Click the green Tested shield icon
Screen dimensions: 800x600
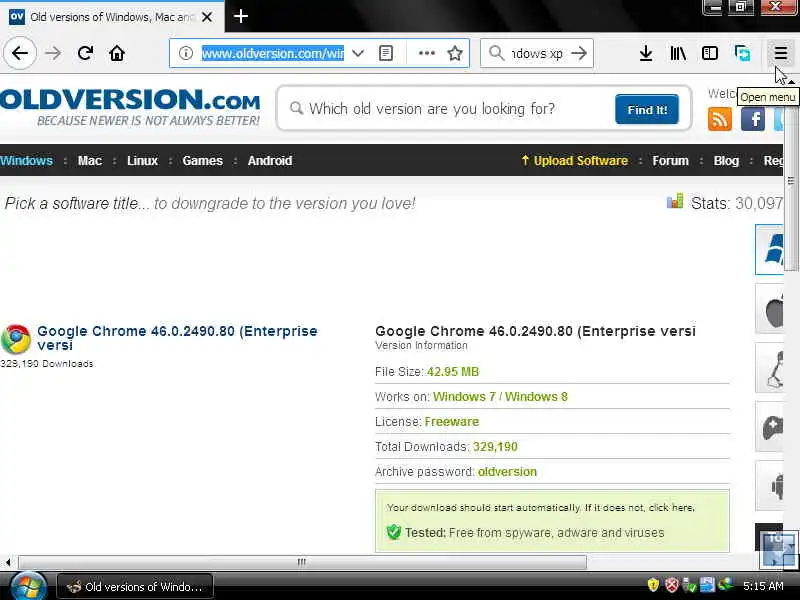coord(393,532)
